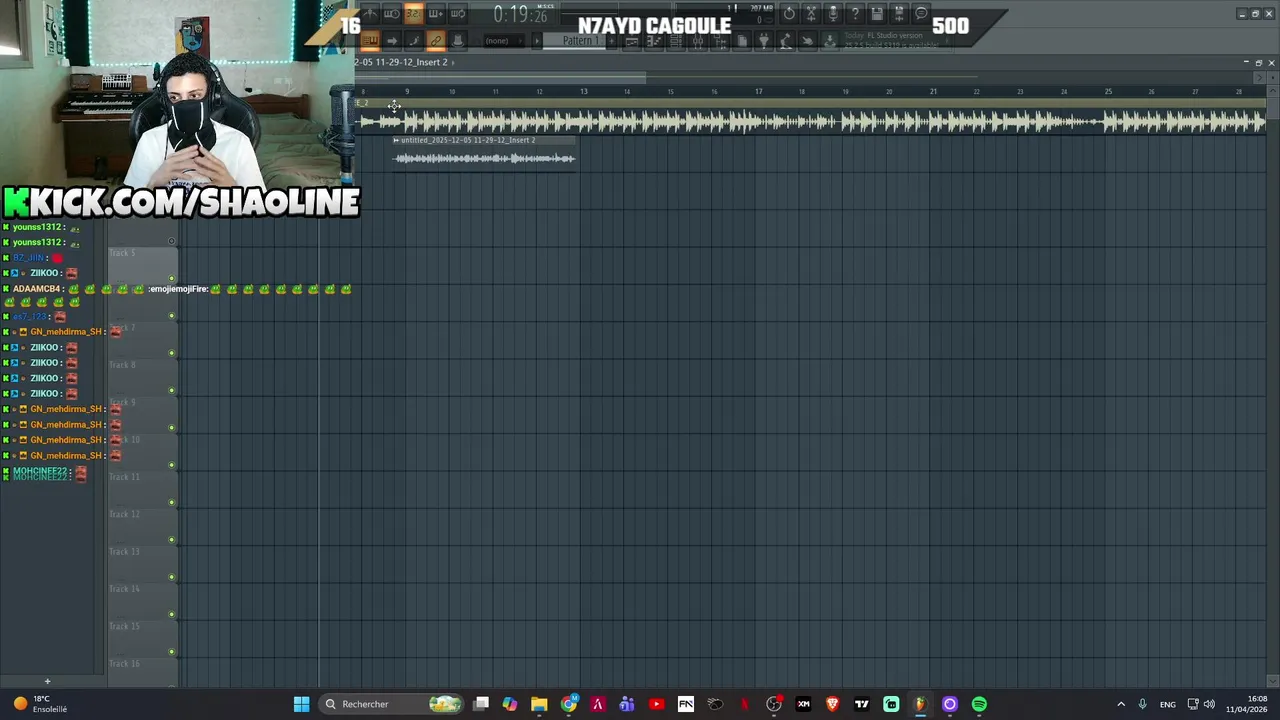Click the ENG language indicator
This screenshot has width=1280, height=720.
tap(1167, 704)
